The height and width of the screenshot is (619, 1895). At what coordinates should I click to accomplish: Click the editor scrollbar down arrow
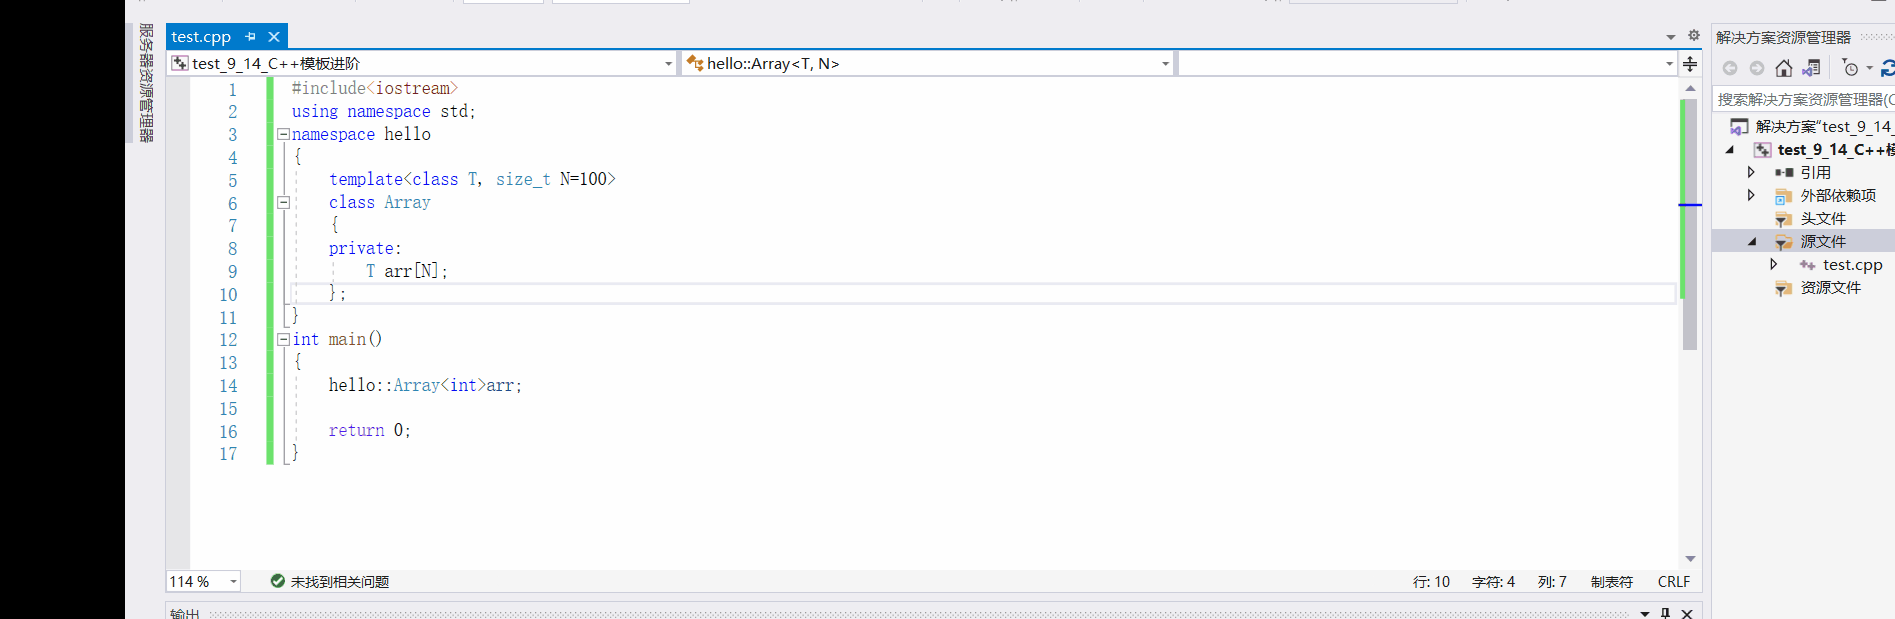tap(1690, 559)
